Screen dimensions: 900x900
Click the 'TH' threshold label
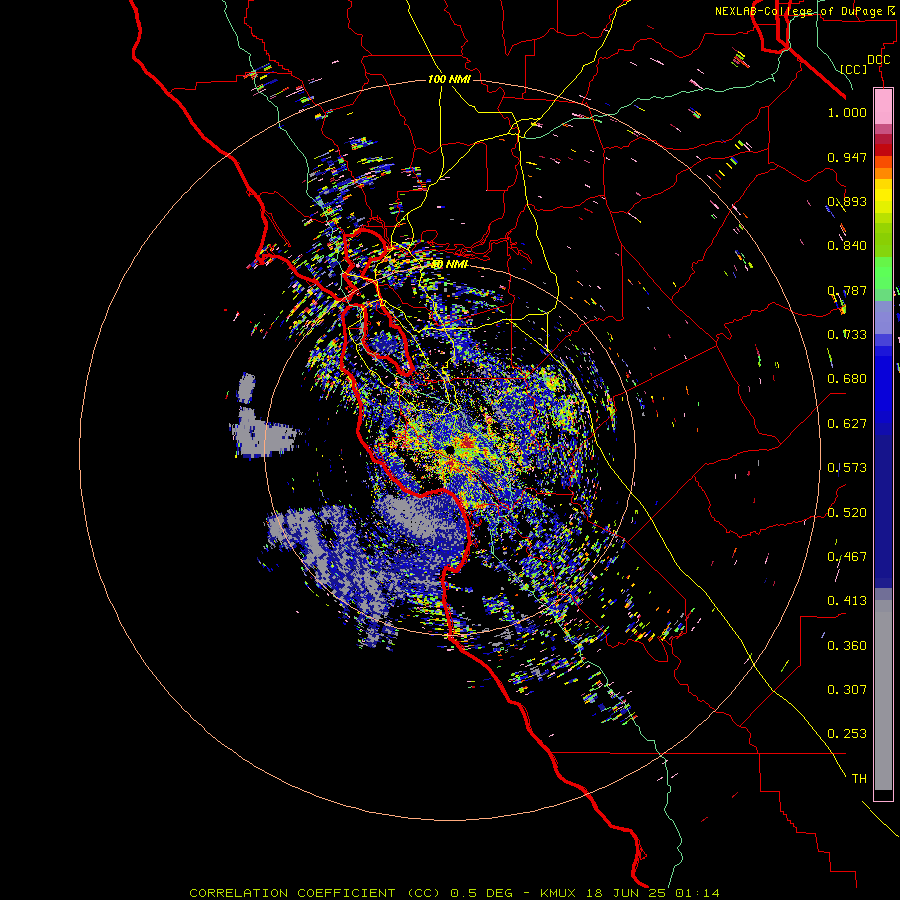click(859, 779)
